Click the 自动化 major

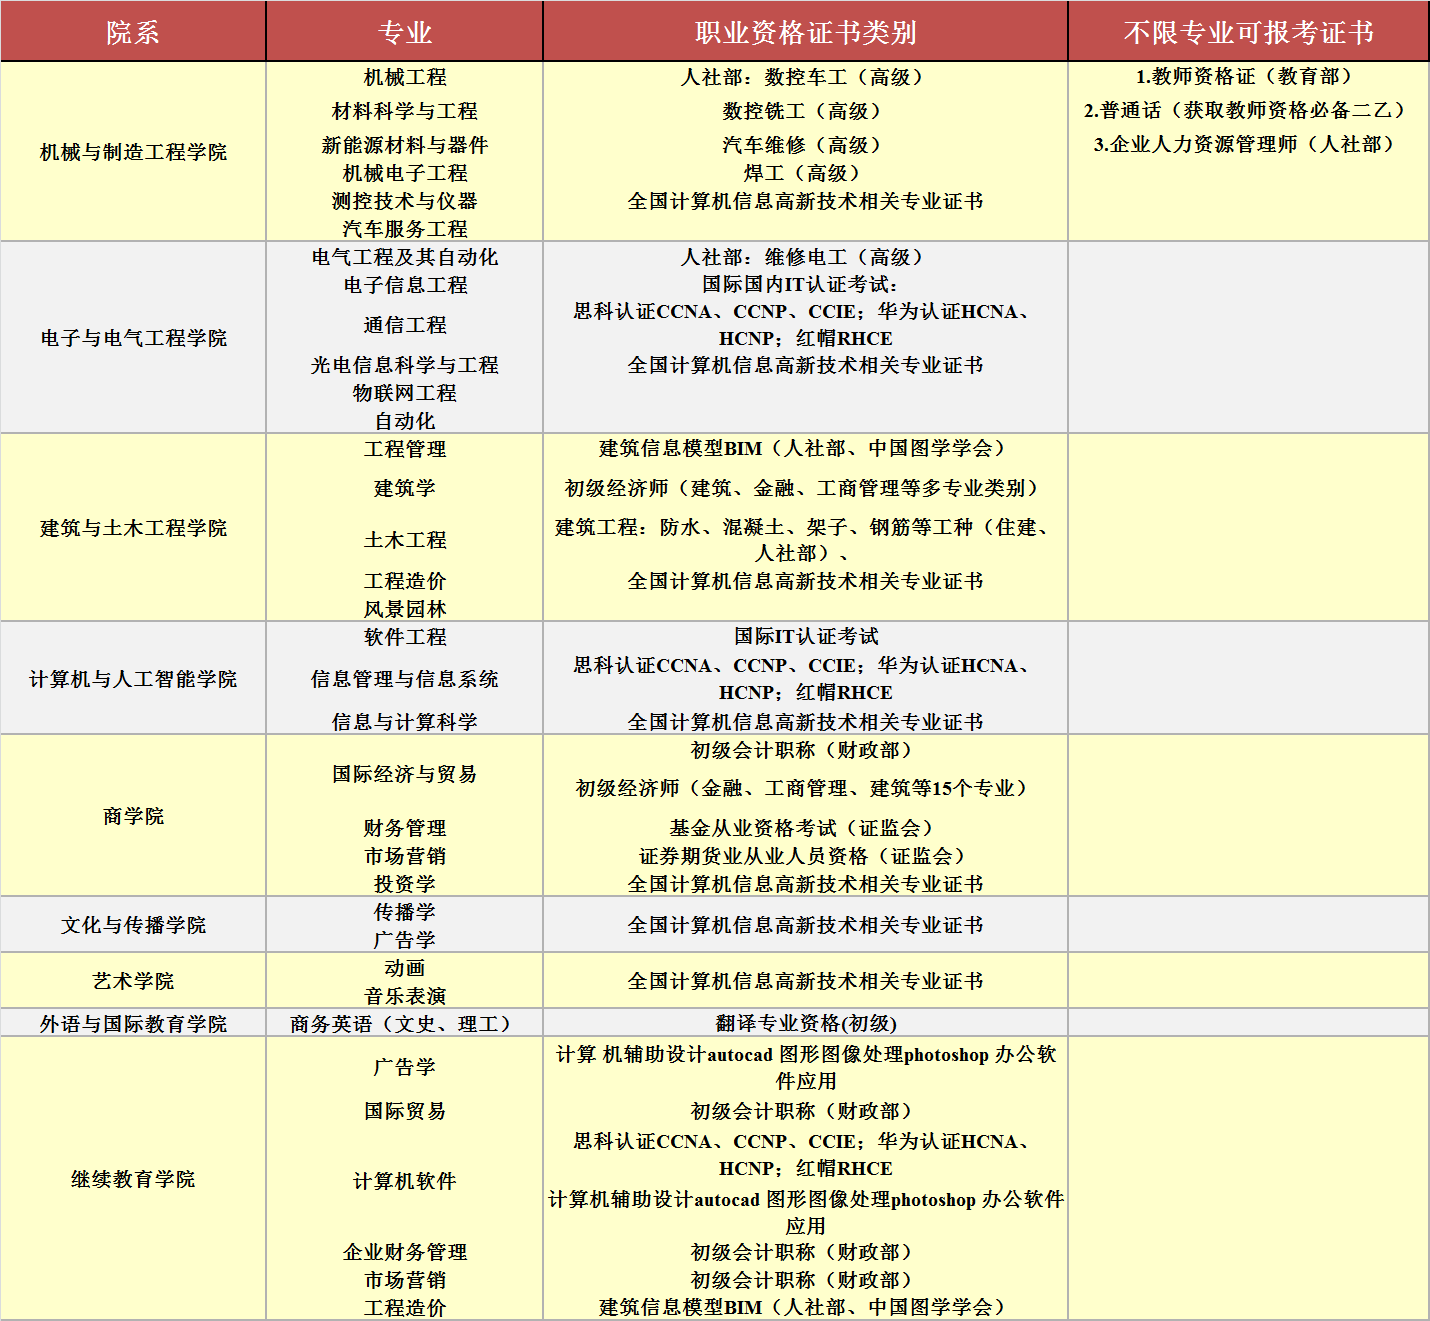405,421
